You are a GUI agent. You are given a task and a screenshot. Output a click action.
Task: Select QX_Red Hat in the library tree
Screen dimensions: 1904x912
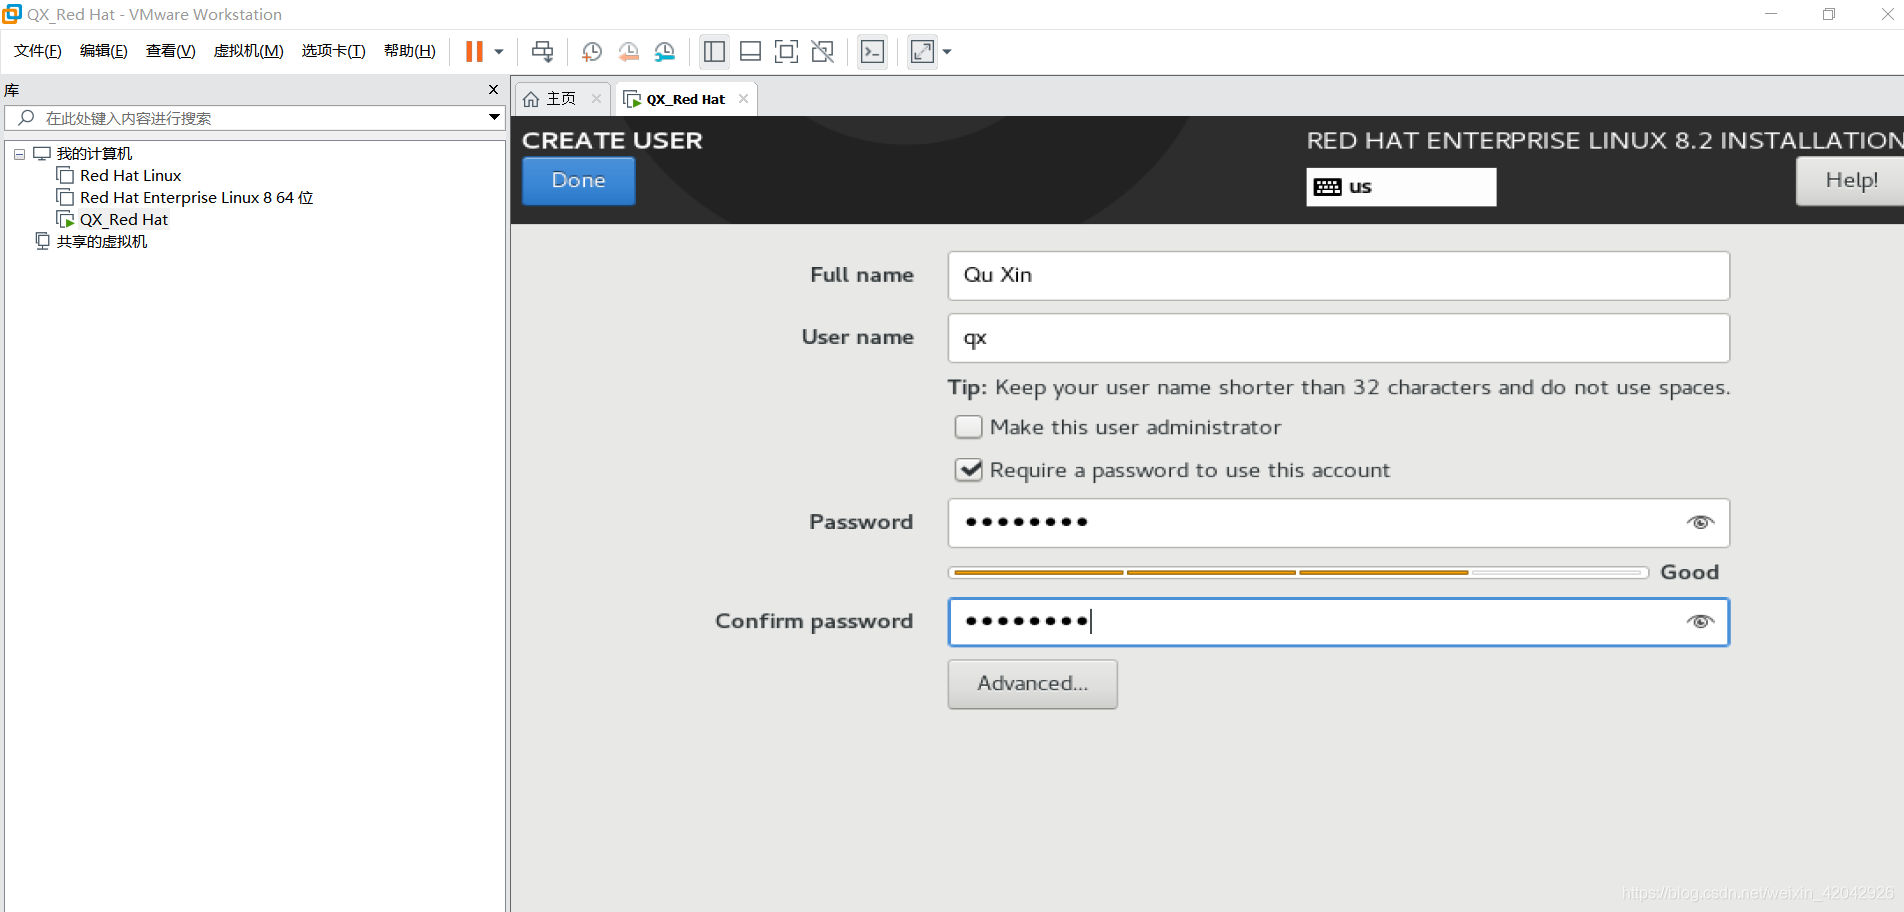124,220
